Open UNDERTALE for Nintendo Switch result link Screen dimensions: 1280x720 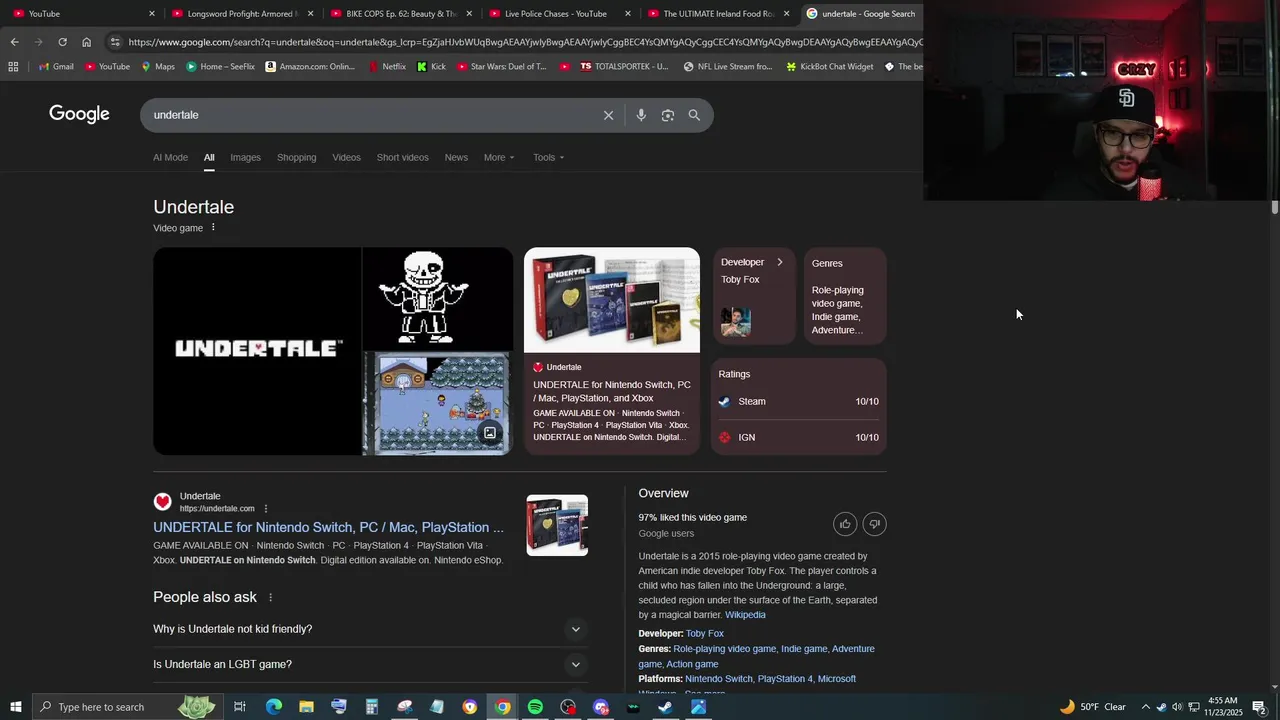tap(328, 527)
